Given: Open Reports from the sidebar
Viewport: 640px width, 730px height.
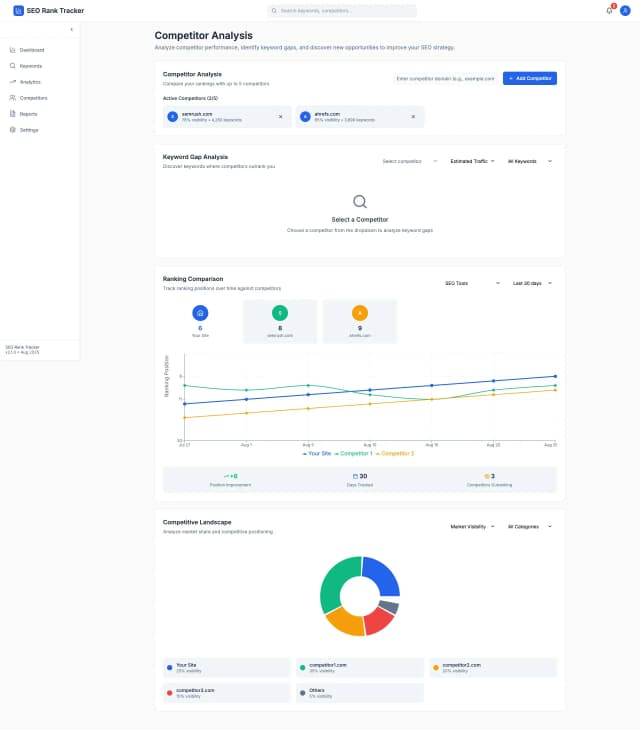Looking at the screenshot, I should point(29,114).
